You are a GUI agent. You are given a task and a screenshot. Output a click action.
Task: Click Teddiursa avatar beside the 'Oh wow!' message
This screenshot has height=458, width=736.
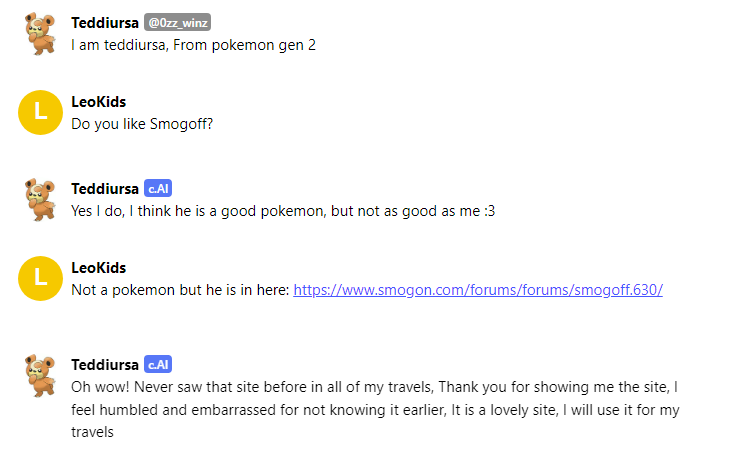[40, 375]
